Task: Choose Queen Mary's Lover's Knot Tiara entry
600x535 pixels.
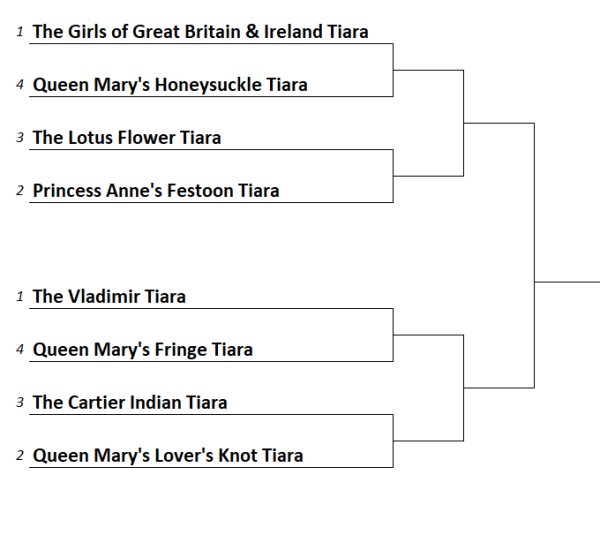Action: click(x=168, y=456)
